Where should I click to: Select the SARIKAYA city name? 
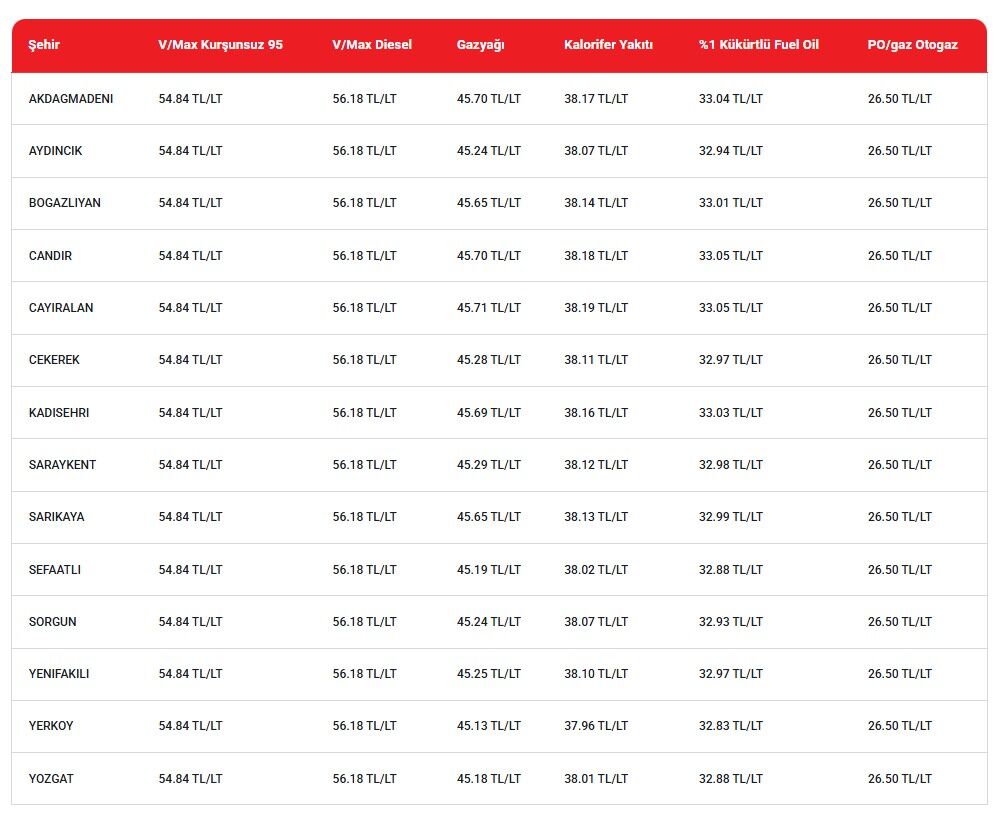pyautogui.click(x=56, y=516)
